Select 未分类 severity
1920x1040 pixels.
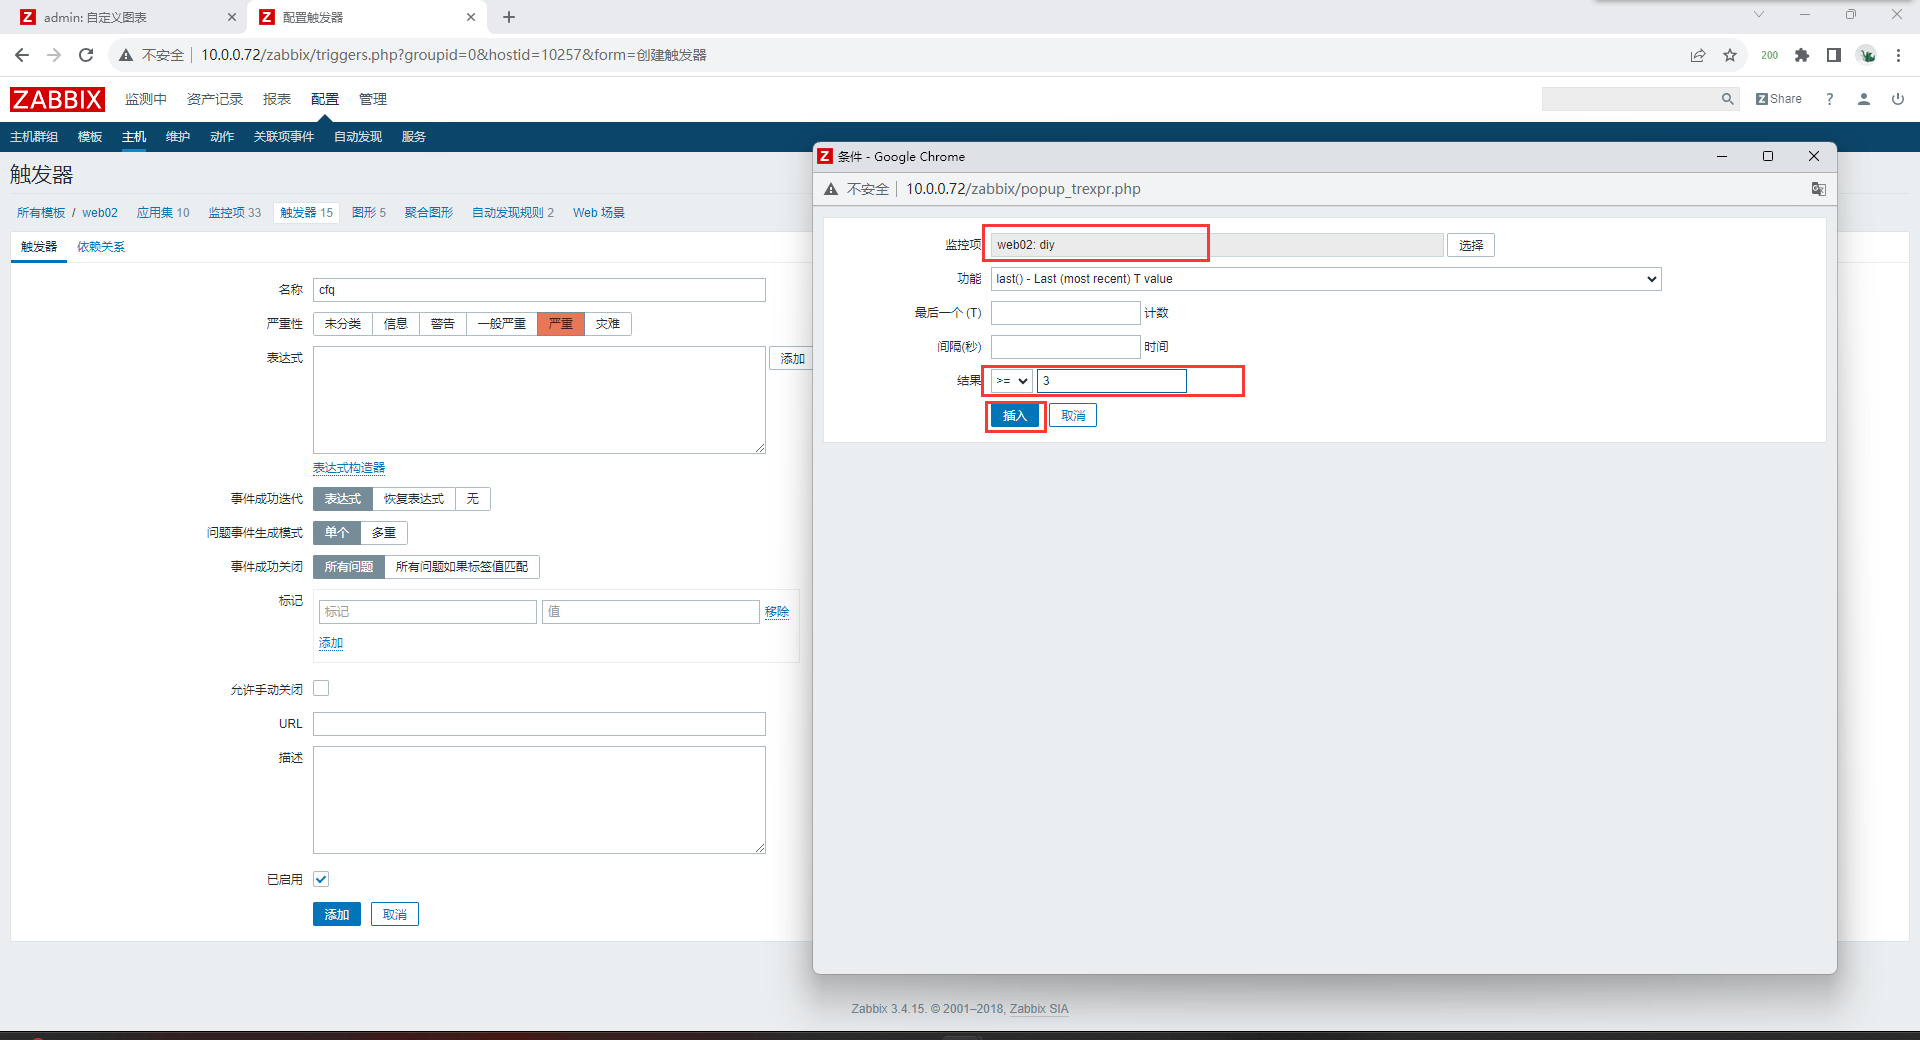[x=343, y=324]
